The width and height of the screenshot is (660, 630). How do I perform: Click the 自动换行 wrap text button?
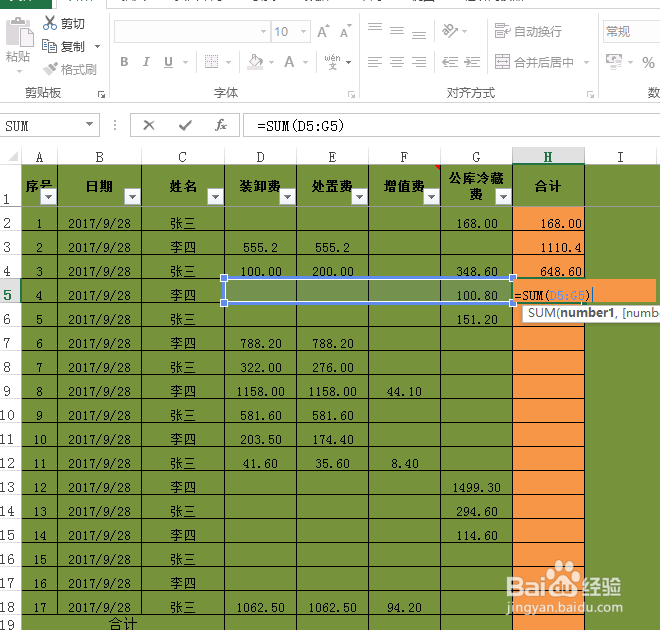click(528, 31)
